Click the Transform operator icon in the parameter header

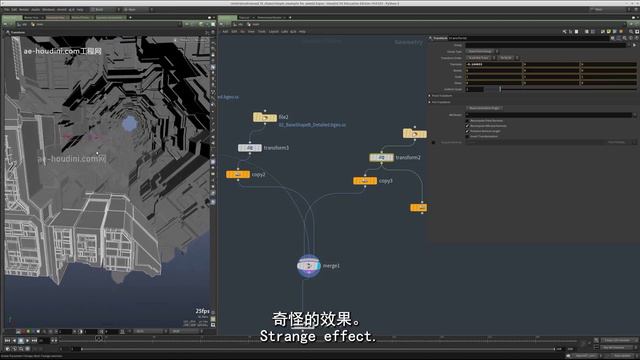(x=431, y=38)
